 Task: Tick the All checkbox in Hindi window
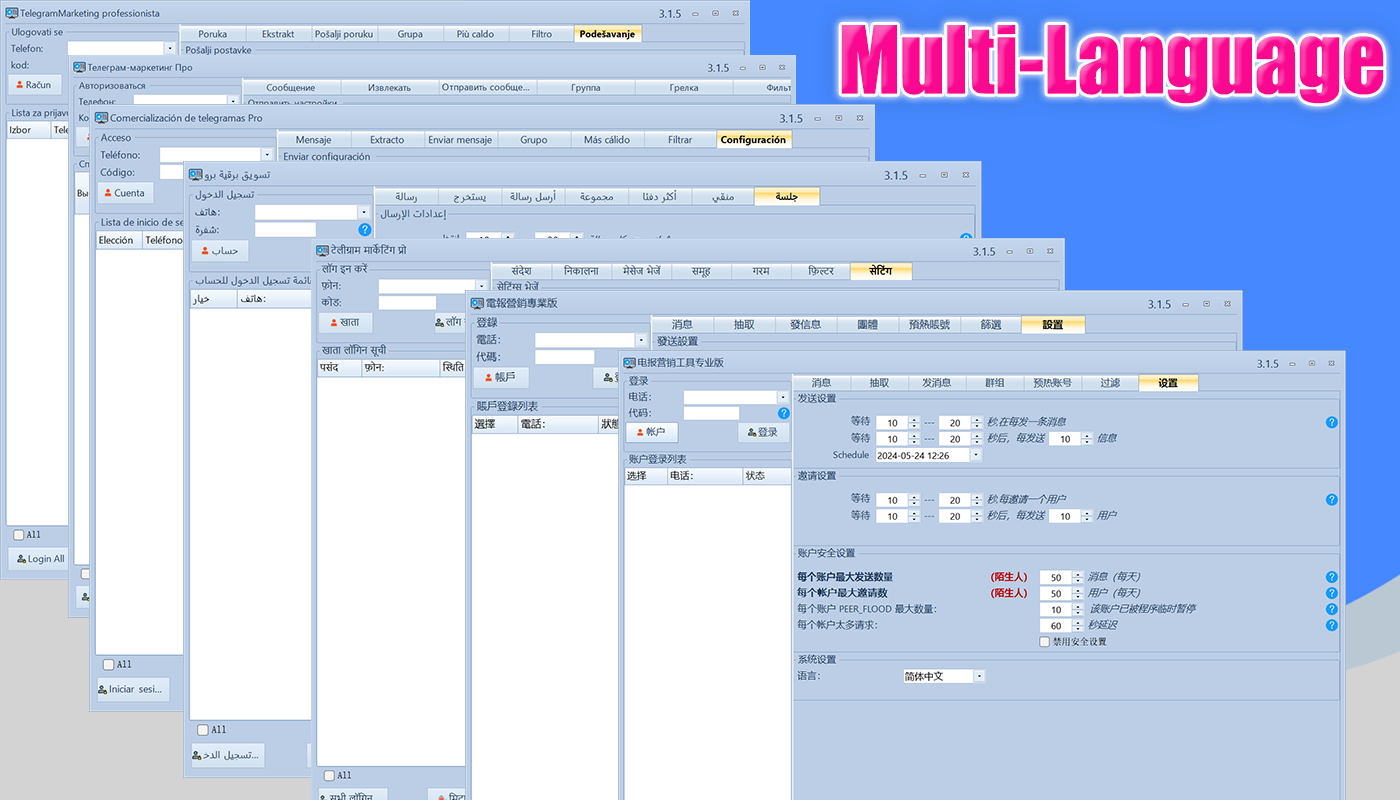328,775
